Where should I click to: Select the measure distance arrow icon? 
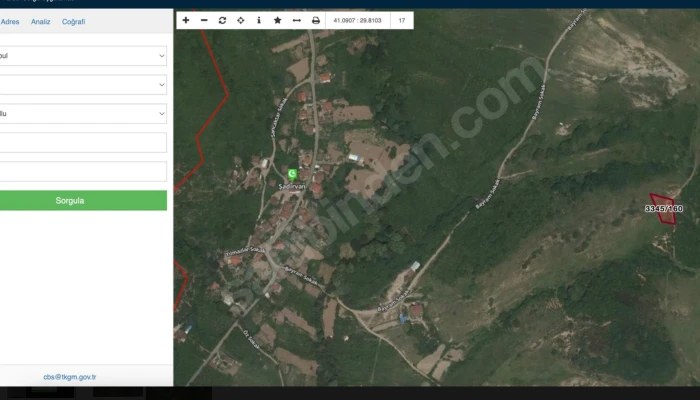click(x=296, y=20)
